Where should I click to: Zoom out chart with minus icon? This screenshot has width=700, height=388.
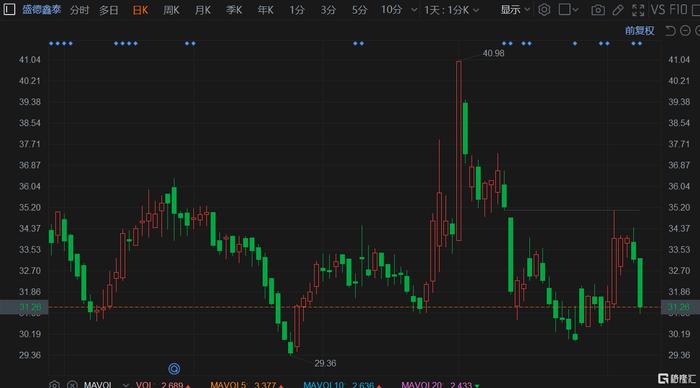685,31
